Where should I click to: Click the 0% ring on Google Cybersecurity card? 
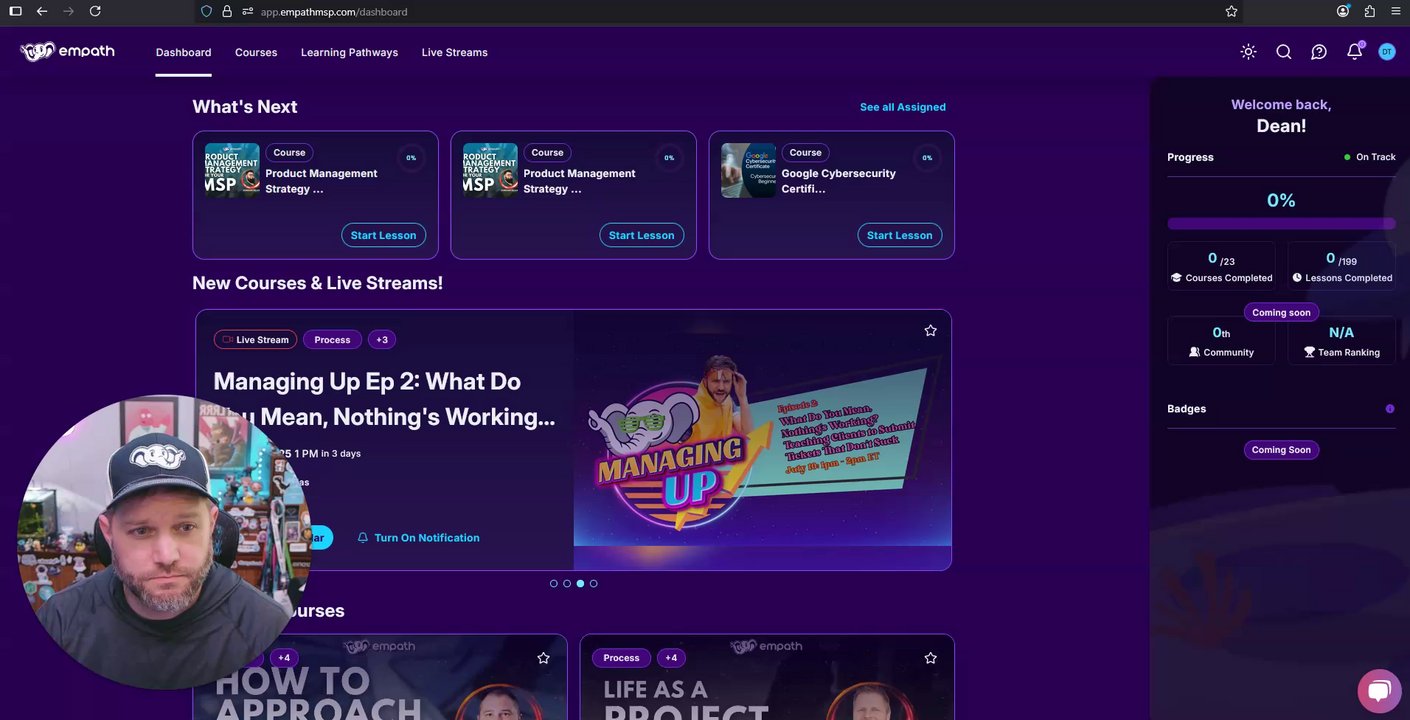click(927, 158)
